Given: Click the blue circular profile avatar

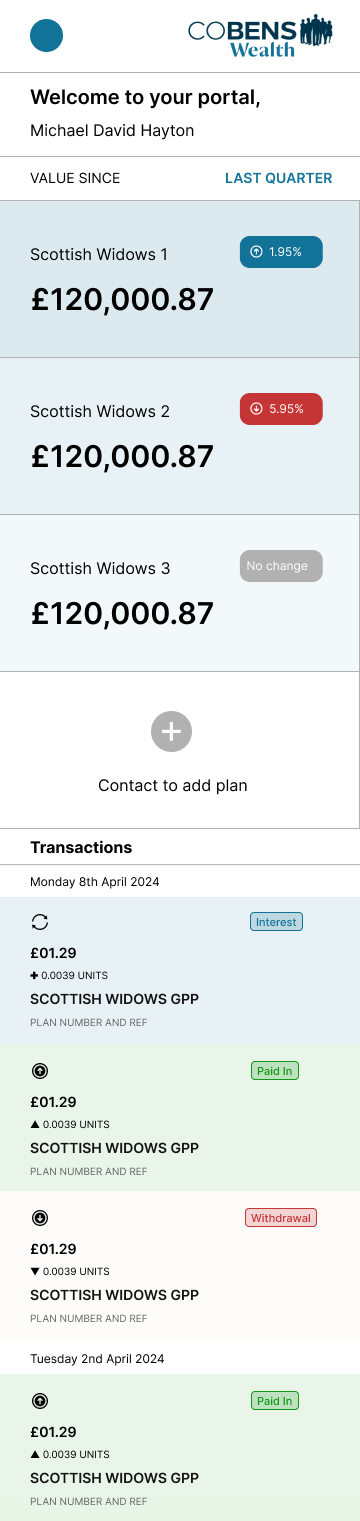Looking at the screenshot, I should pos(47,36).
